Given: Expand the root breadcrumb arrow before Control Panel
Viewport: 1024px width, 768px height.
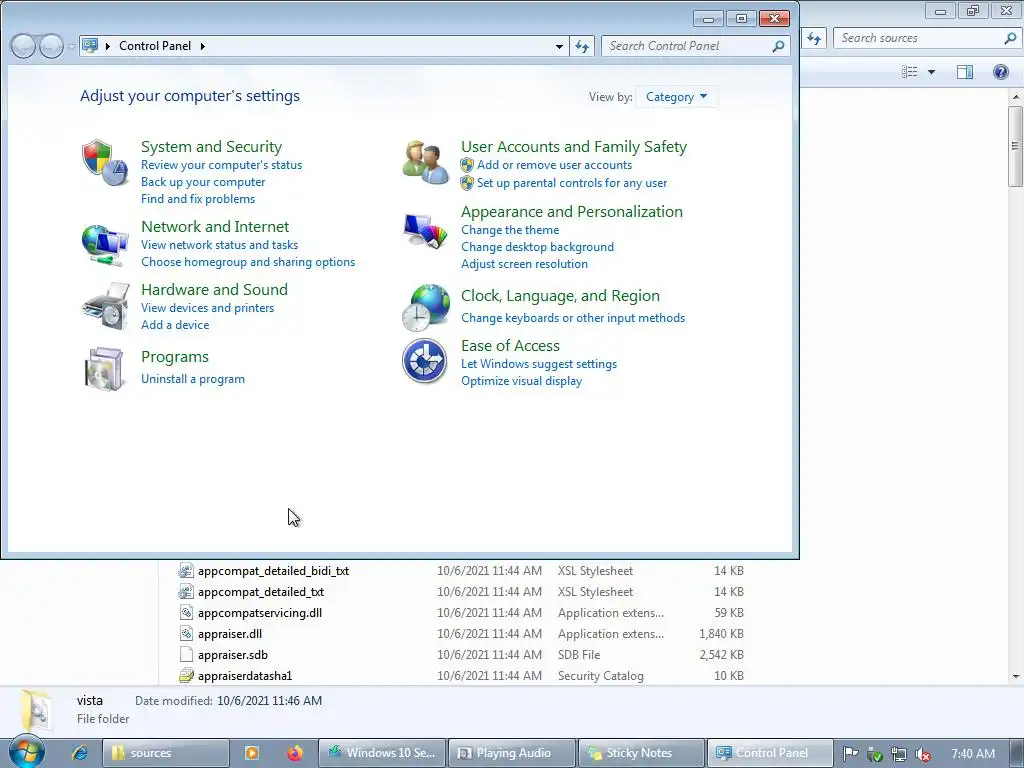Looking at the screenshot, I should pos(108,46).
